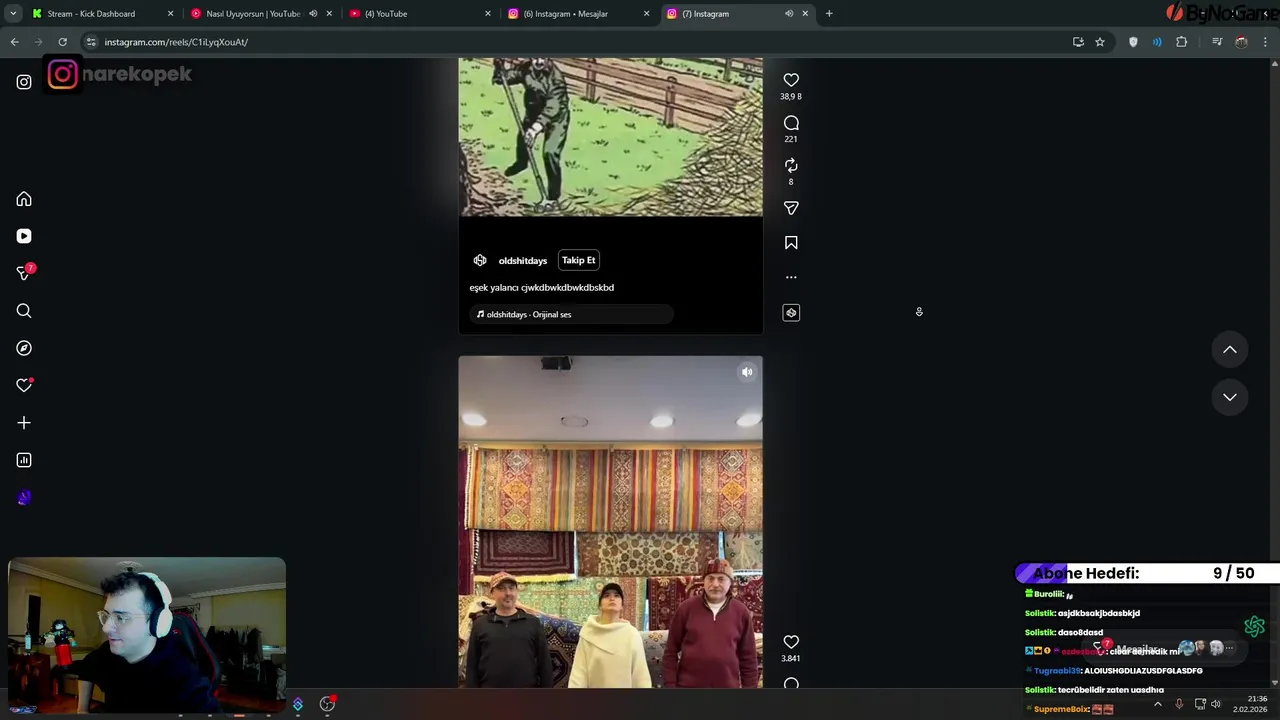
Task: Click the 3.841 like count
Action: (791, 659)
